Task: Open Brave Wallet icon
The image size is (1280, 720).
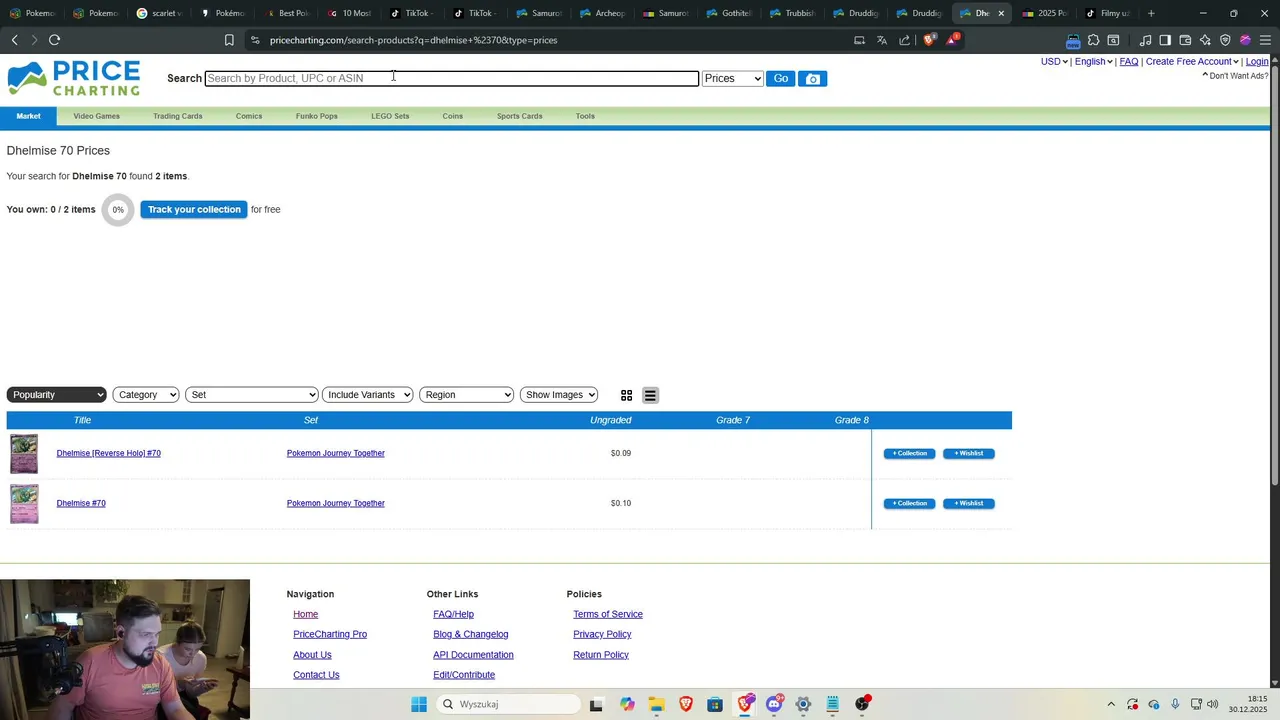Action: click(x=1185, y=40)
